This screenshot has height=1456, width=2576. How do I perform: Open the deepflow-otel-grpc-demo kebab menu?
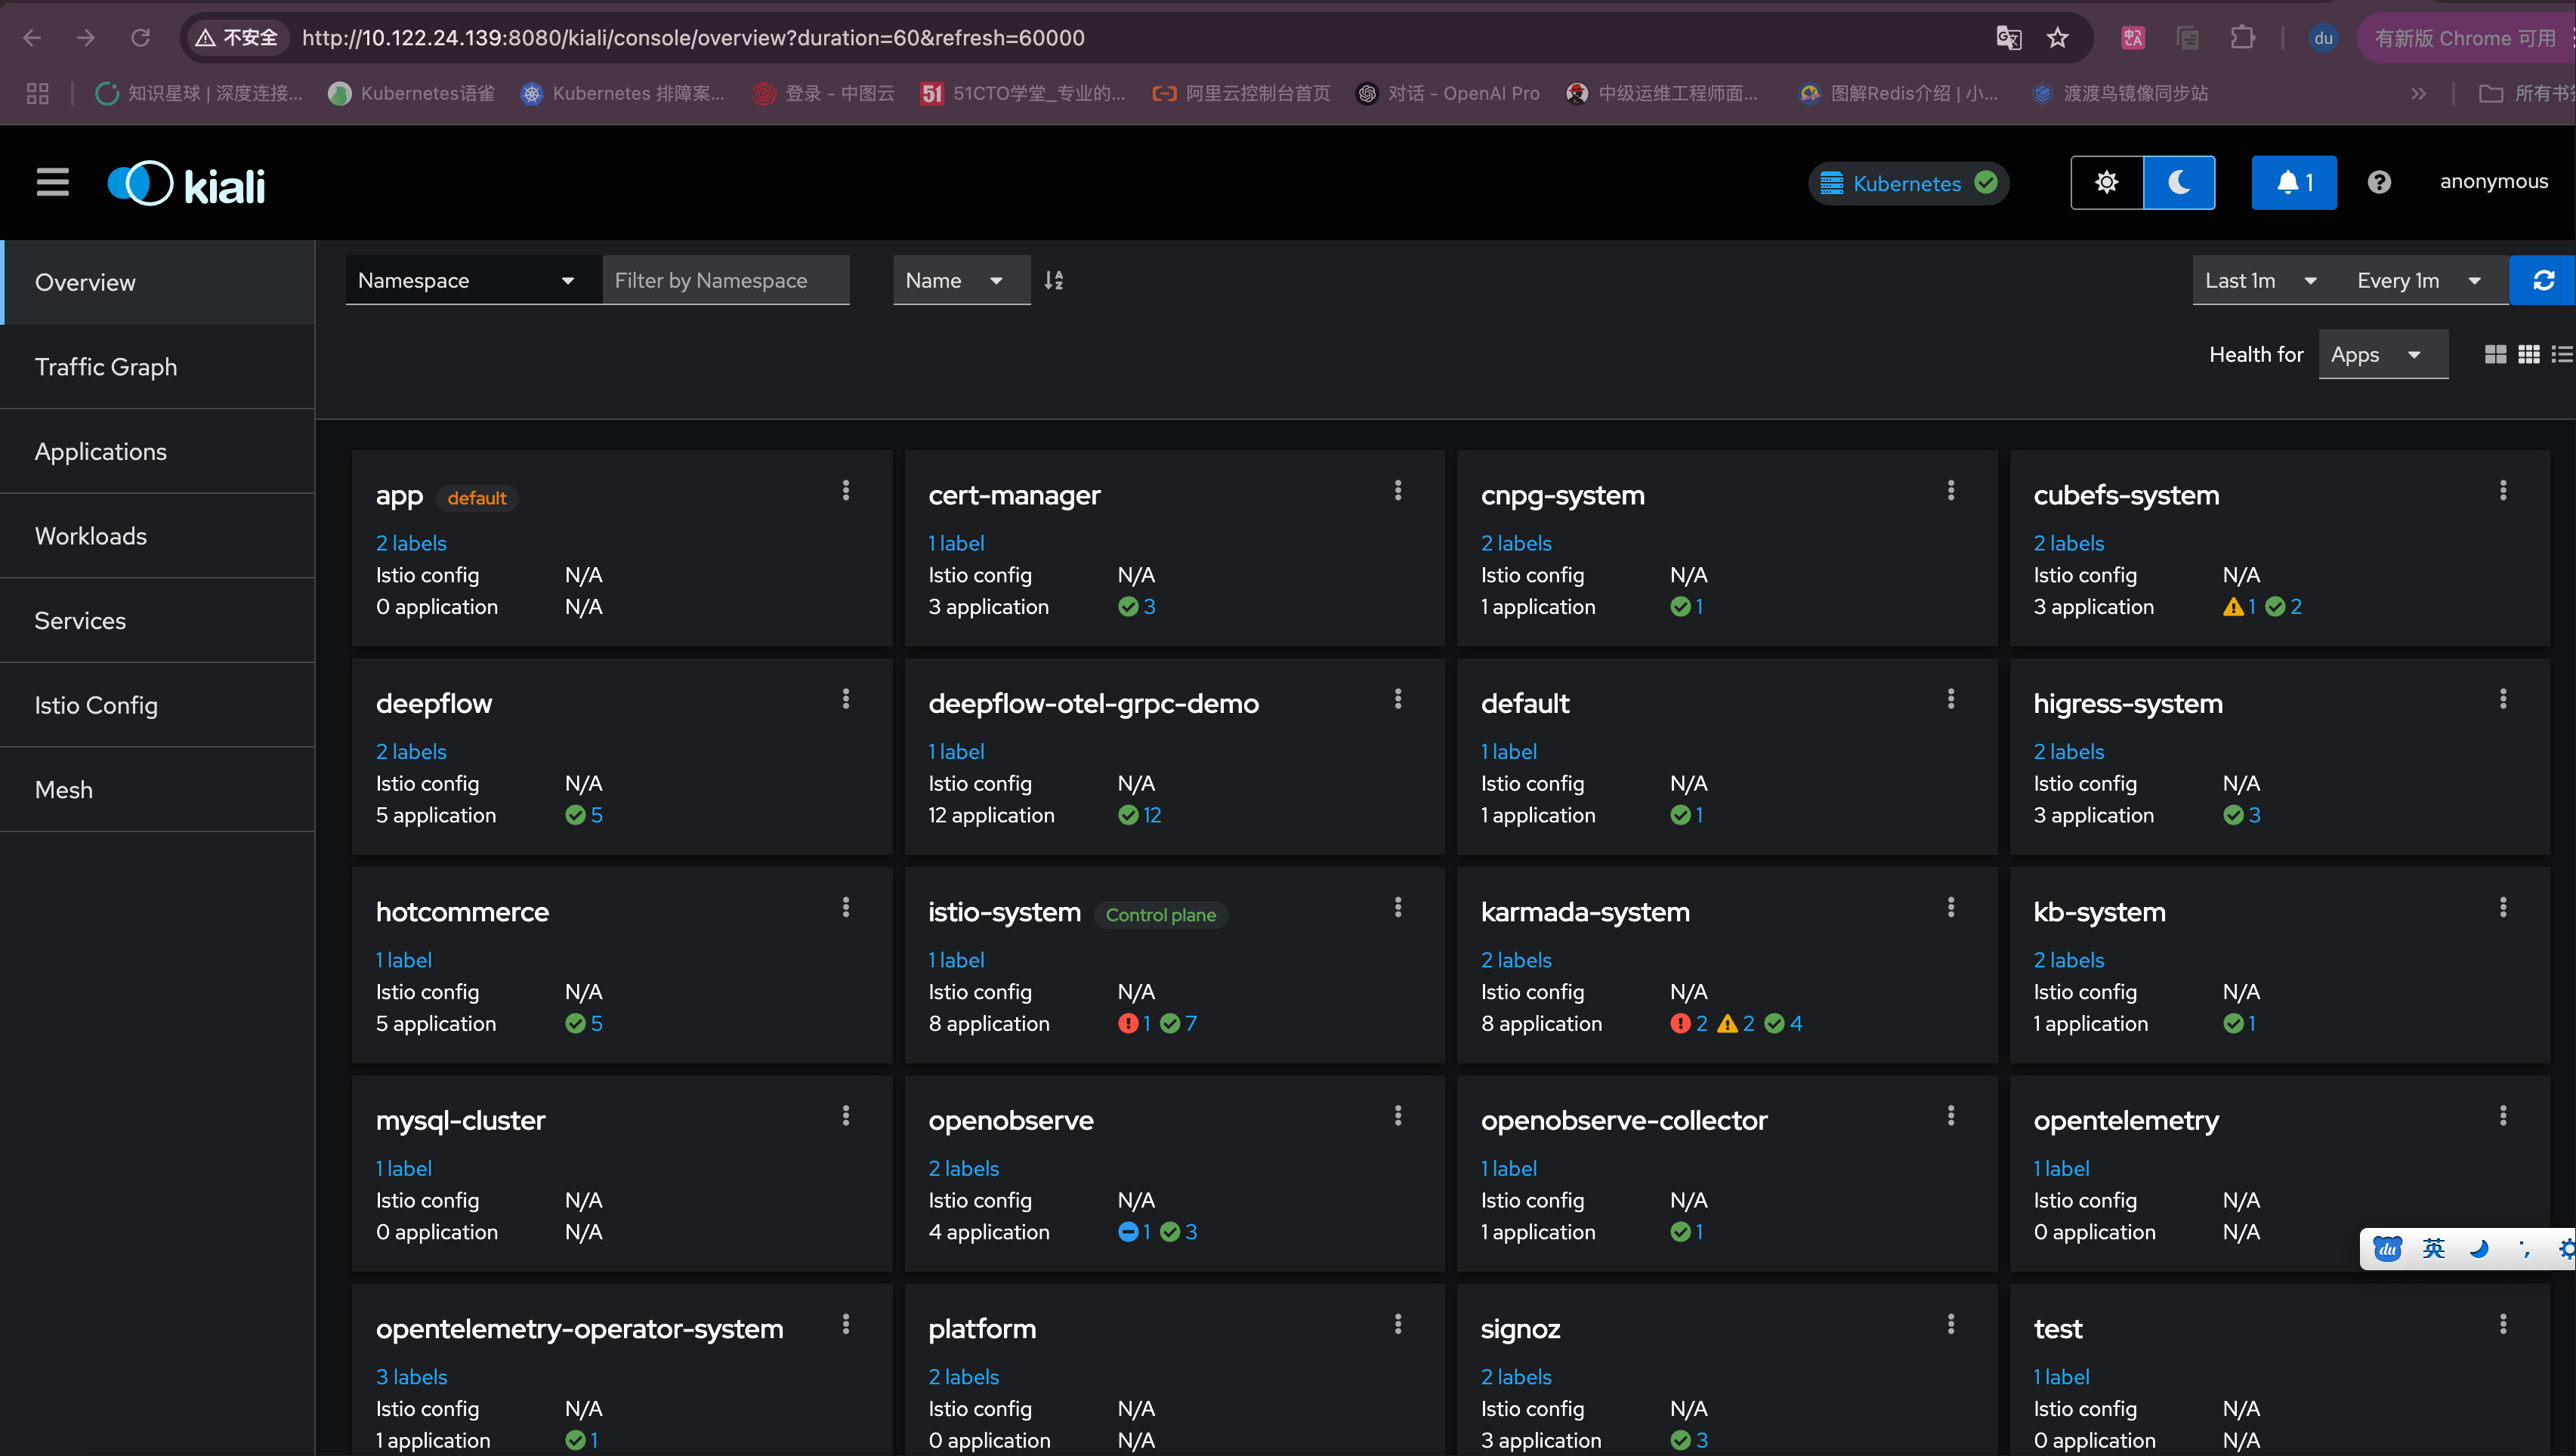click(x=1398, y=699)
